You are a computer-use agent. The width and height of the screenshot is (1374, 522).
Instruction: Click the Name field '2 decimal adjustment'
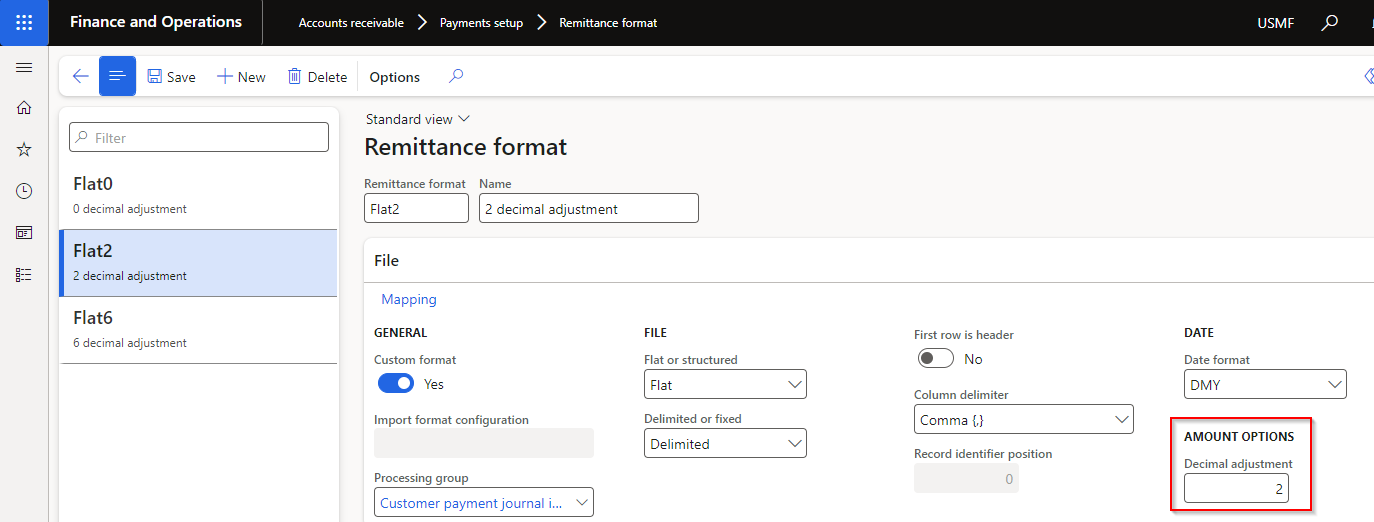point(588,208)
